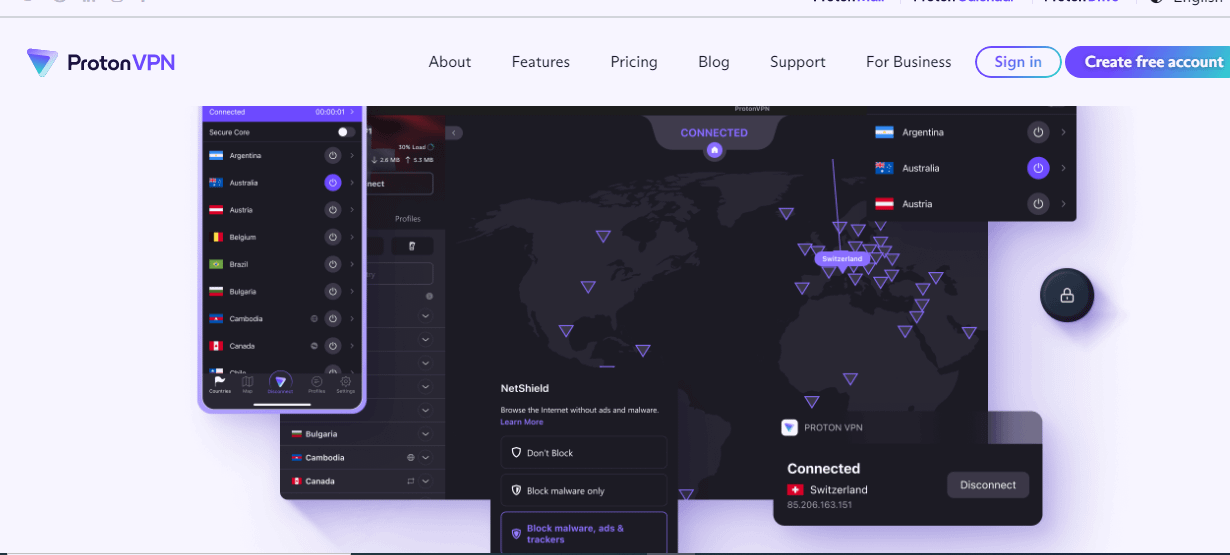The width and height of the screenshot is (1230, 555).
Task: Toggle Argentina power button in right panel
Action: coord(1038,132)
